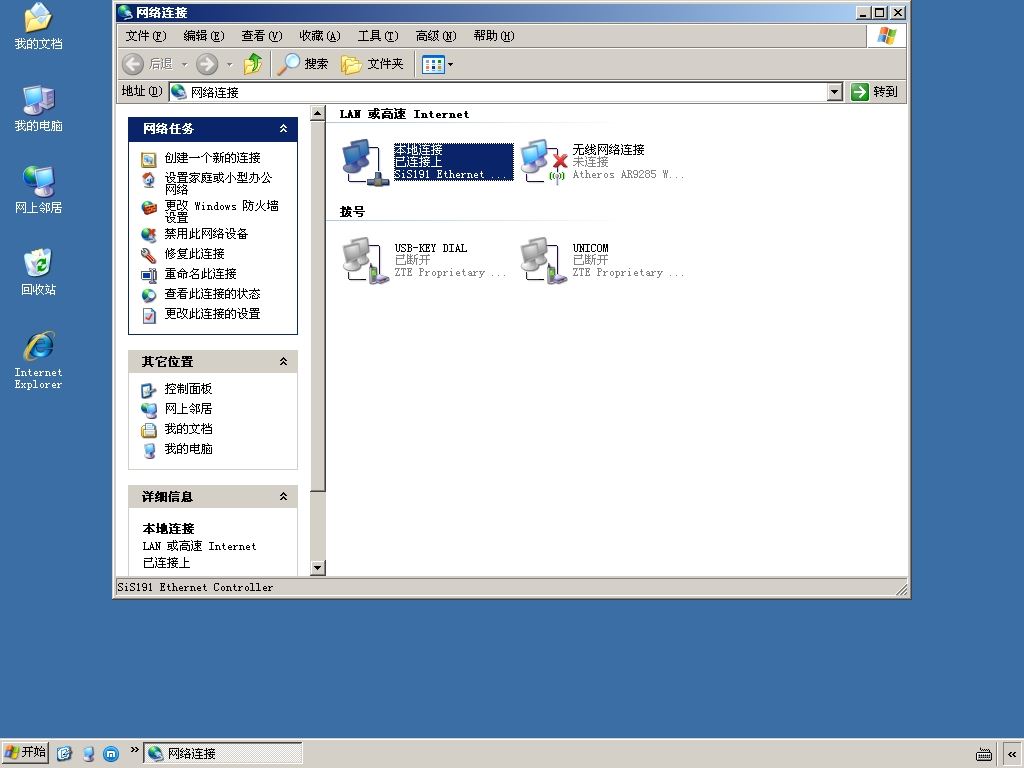
Task: Click the LAN 或高速 Internet group header
Action: (x=404, y=114)
